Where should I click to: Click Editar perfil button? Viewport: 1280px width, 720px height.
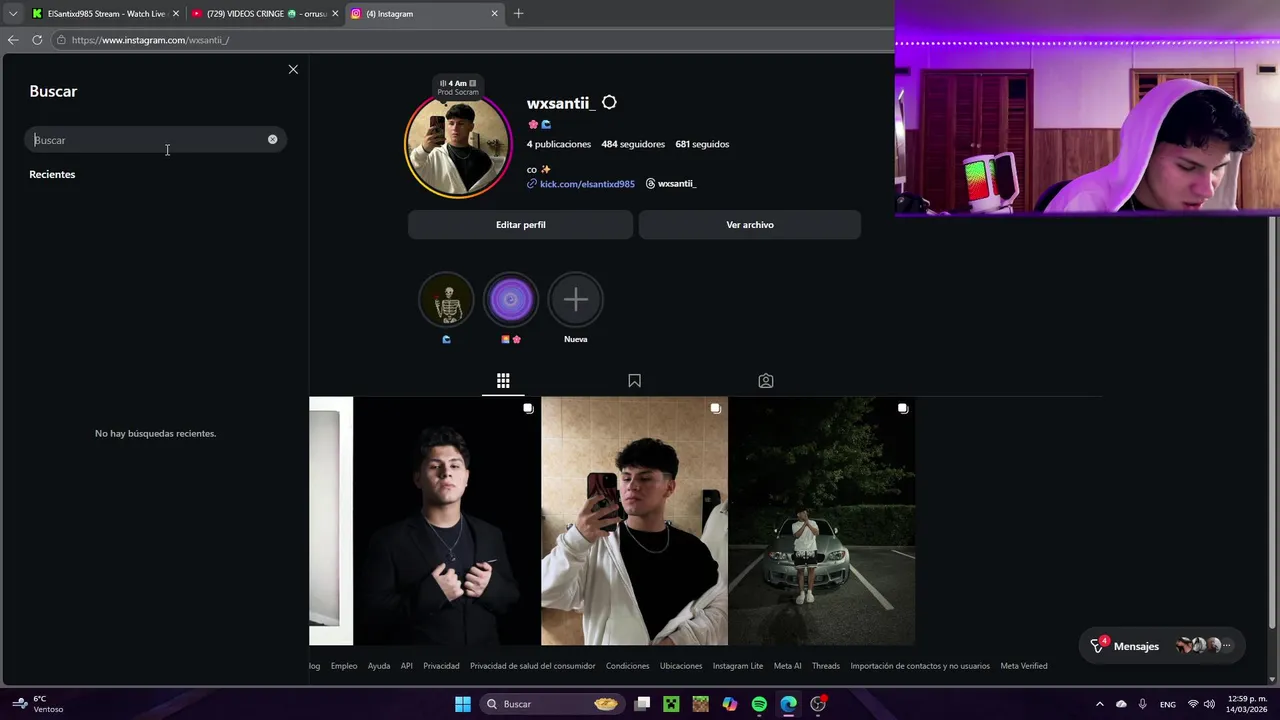point(520,225)
